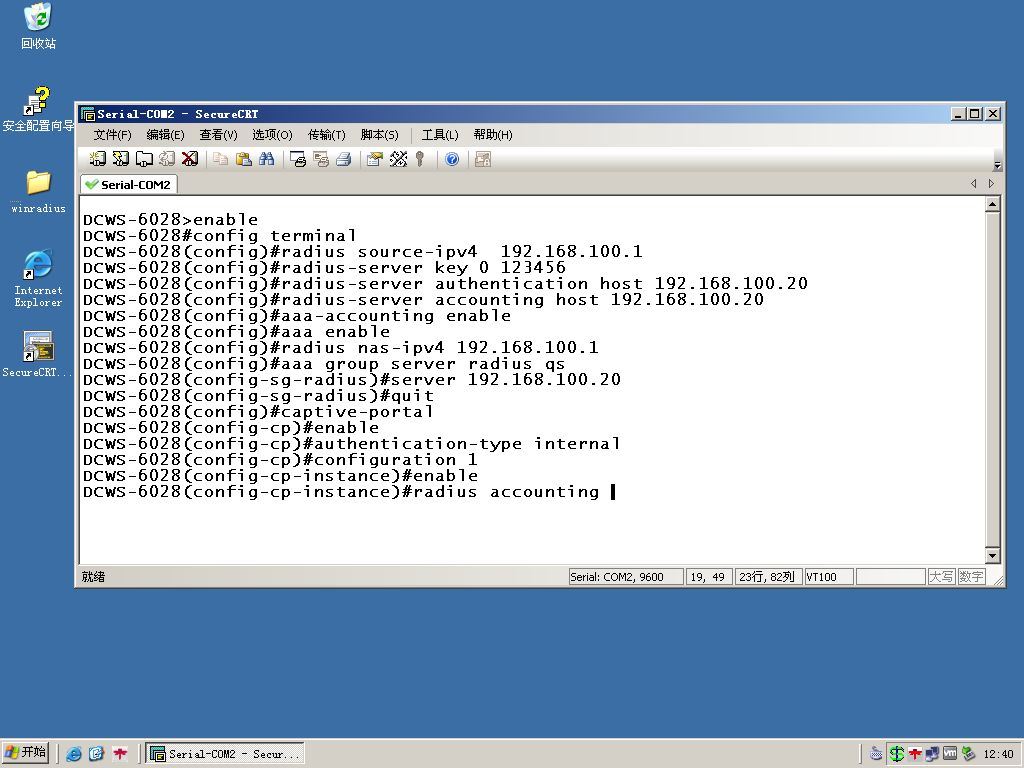Click the Connect in Tab icon
Viewport: 1024px width, 768px height.
[144, 159]
